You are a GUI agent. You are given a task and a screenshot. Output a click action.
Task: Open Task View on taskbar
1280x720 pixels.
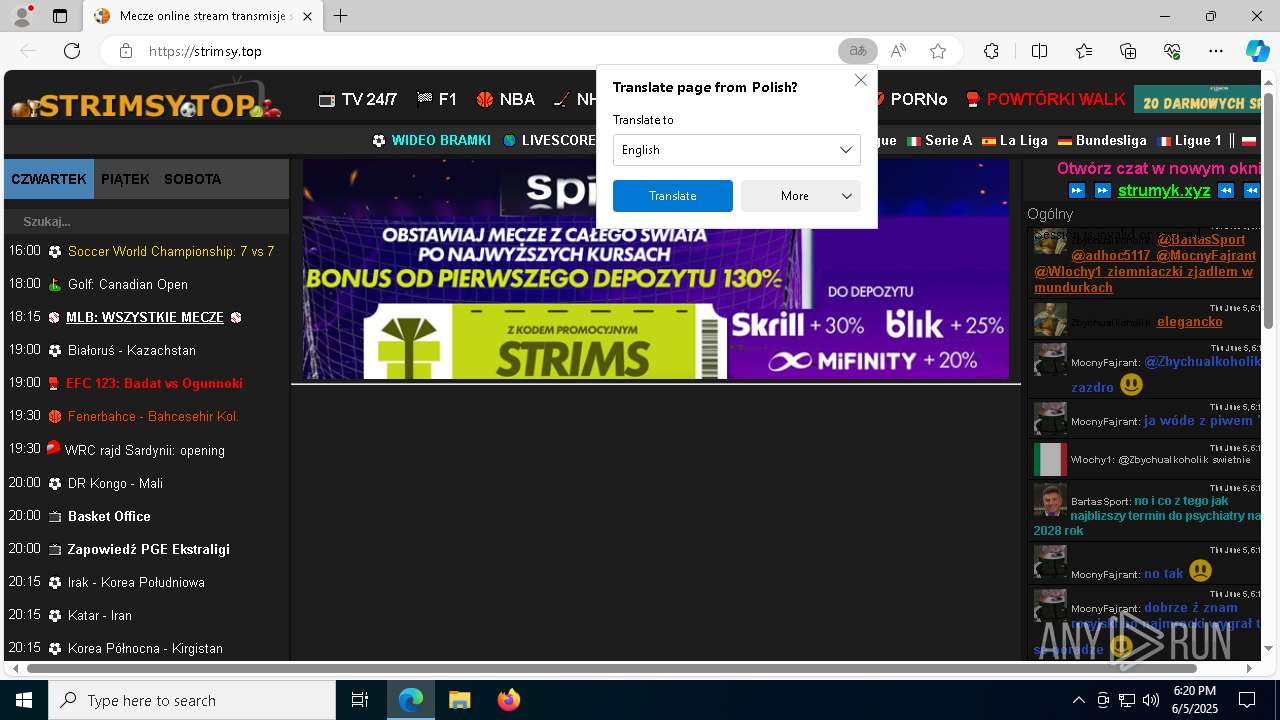[360, 700]
